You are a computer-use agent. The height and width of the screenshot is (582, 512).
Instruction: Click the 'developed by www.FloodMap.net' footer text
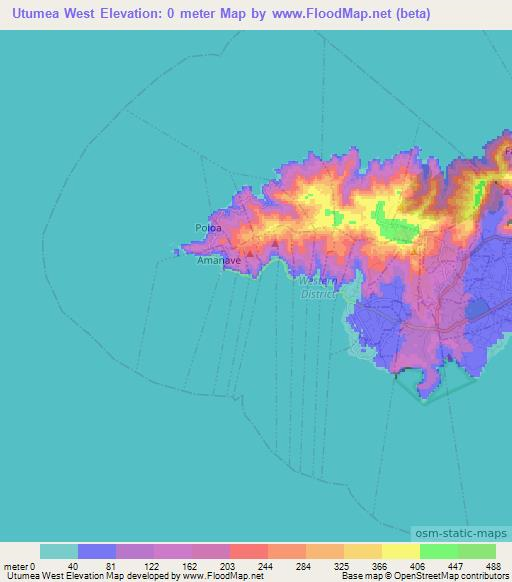[x=195, y=576]
